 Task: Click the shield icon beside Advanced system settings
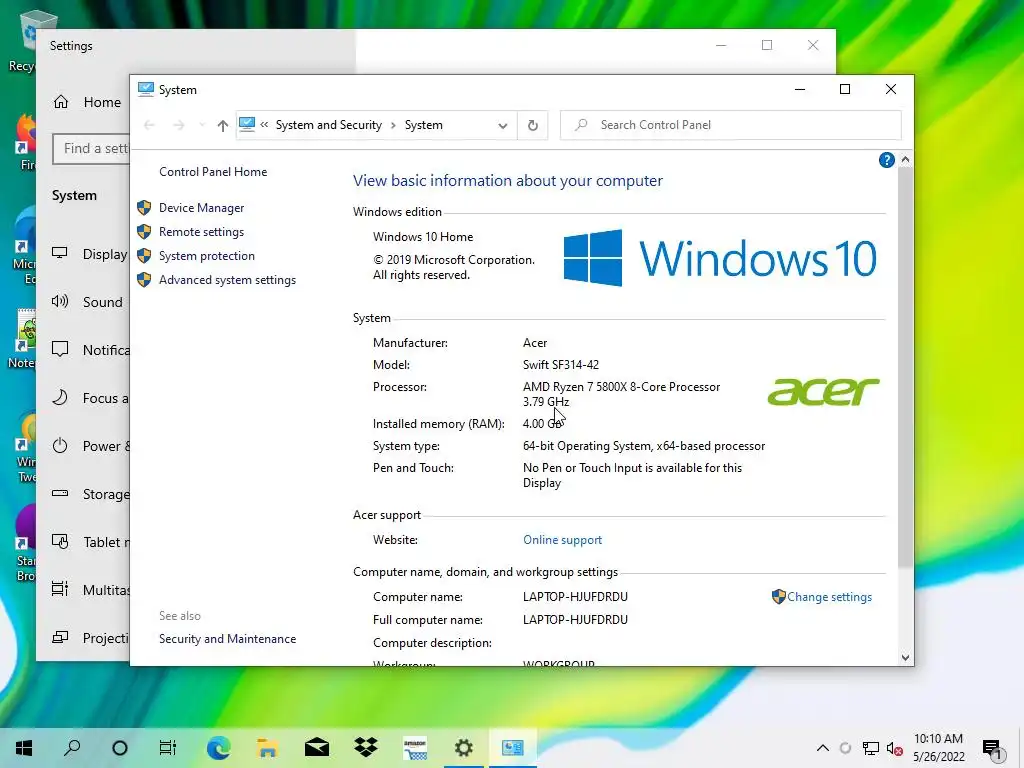point(144,280)
